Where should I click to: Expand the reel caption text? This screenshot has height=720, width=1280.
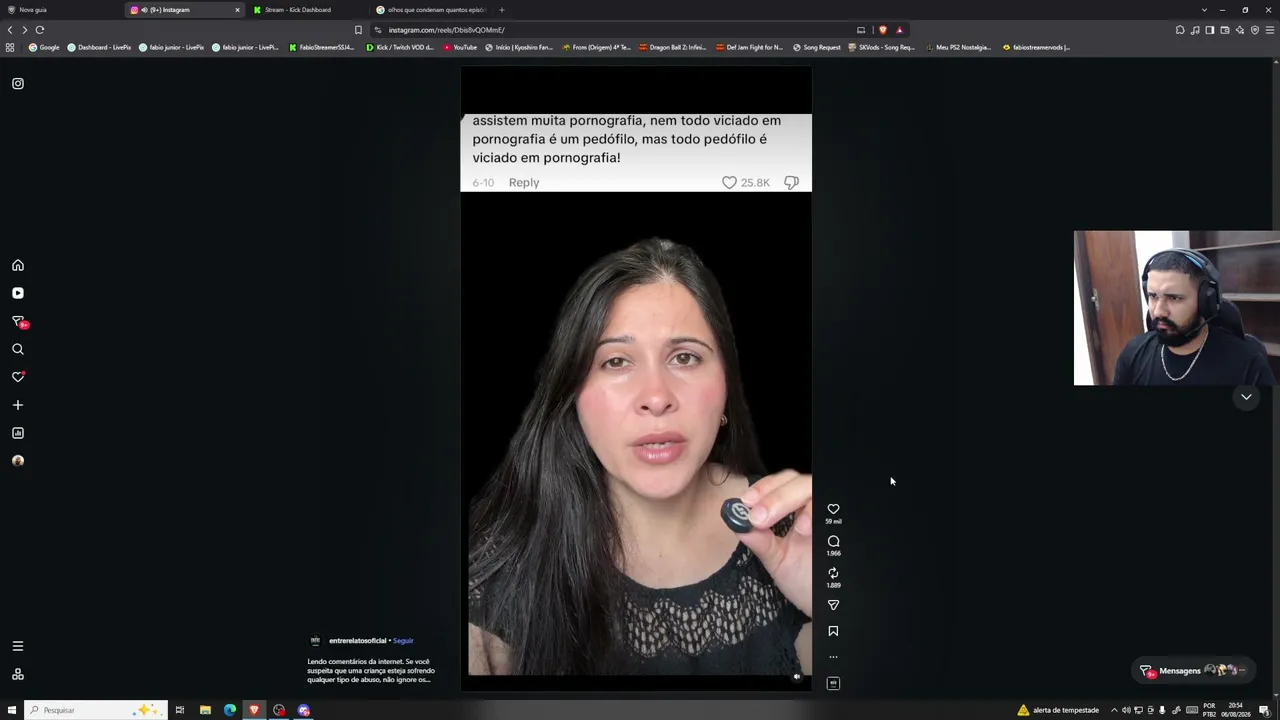(x=371, y=670)
